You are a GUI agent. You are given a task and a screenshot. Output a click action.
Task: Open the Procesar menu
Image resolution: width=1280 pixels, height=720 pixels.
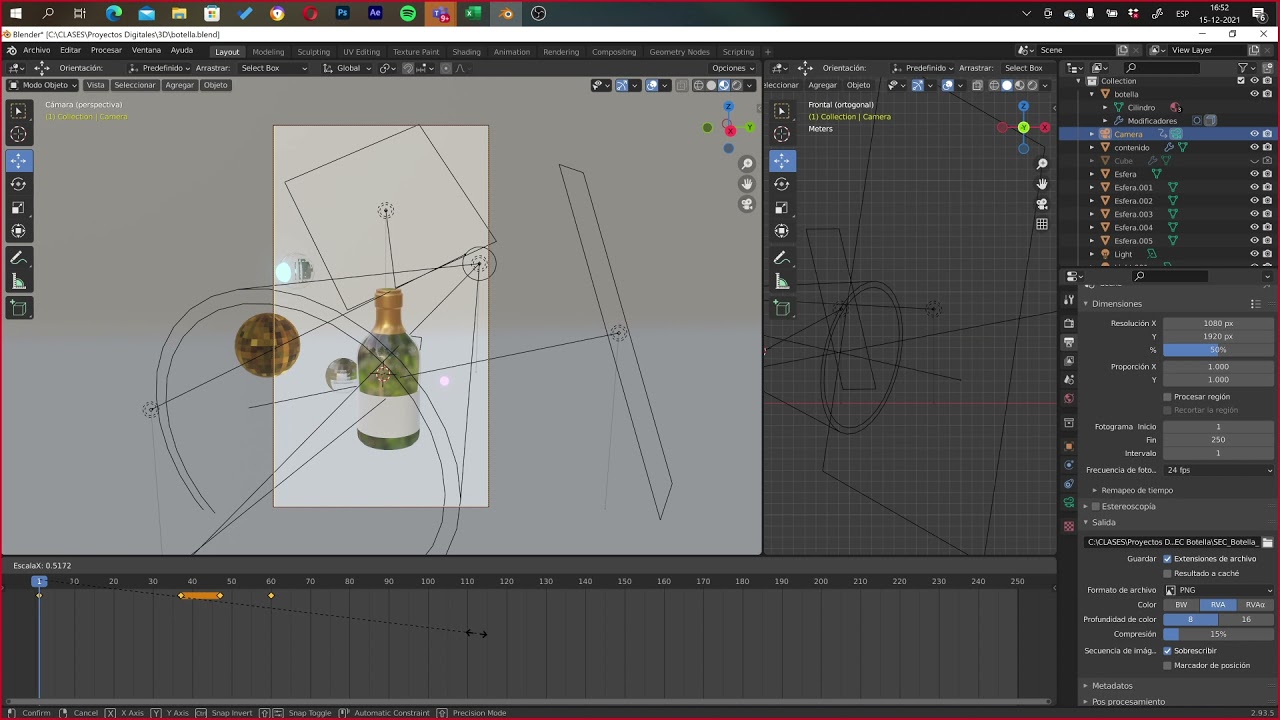click(106, 50)
